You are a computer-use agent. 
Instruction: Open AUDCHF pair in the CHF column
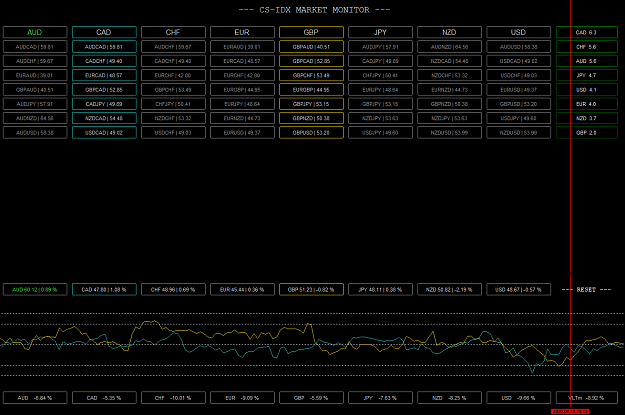click(173, 47)
